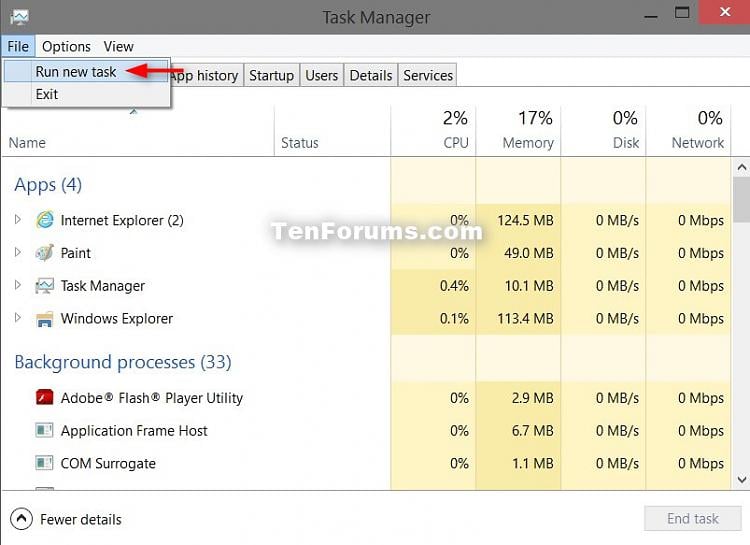Click the 124.5 MB memory value
The height and width of the screenshot is (545, 750).
pyautogui.click(x=525, y=220)
